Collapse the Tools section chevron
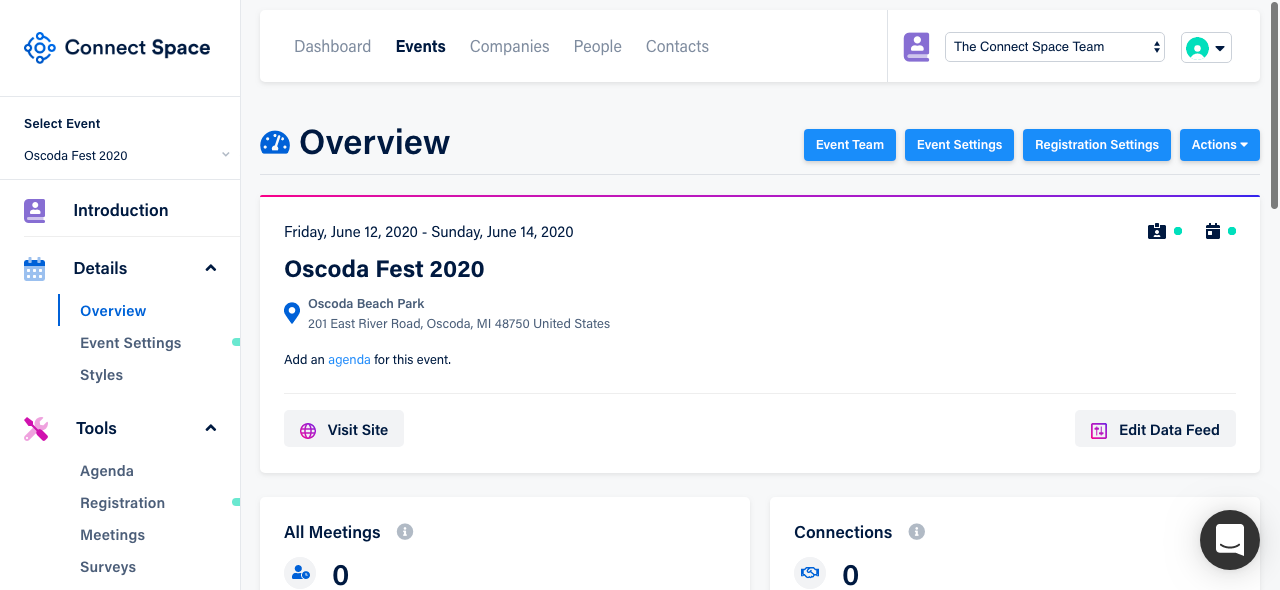Viewport: 1280px width, 590px height. pos(211,428)
